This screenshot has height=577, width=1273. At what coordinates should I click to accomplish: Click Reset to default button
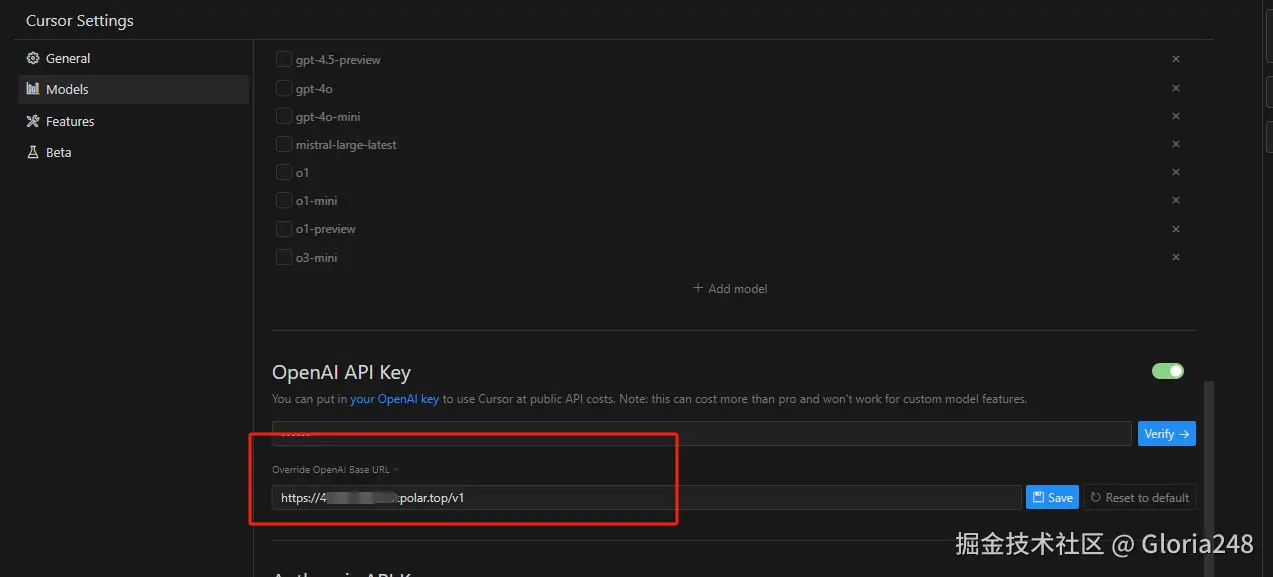pos(1139,497)
